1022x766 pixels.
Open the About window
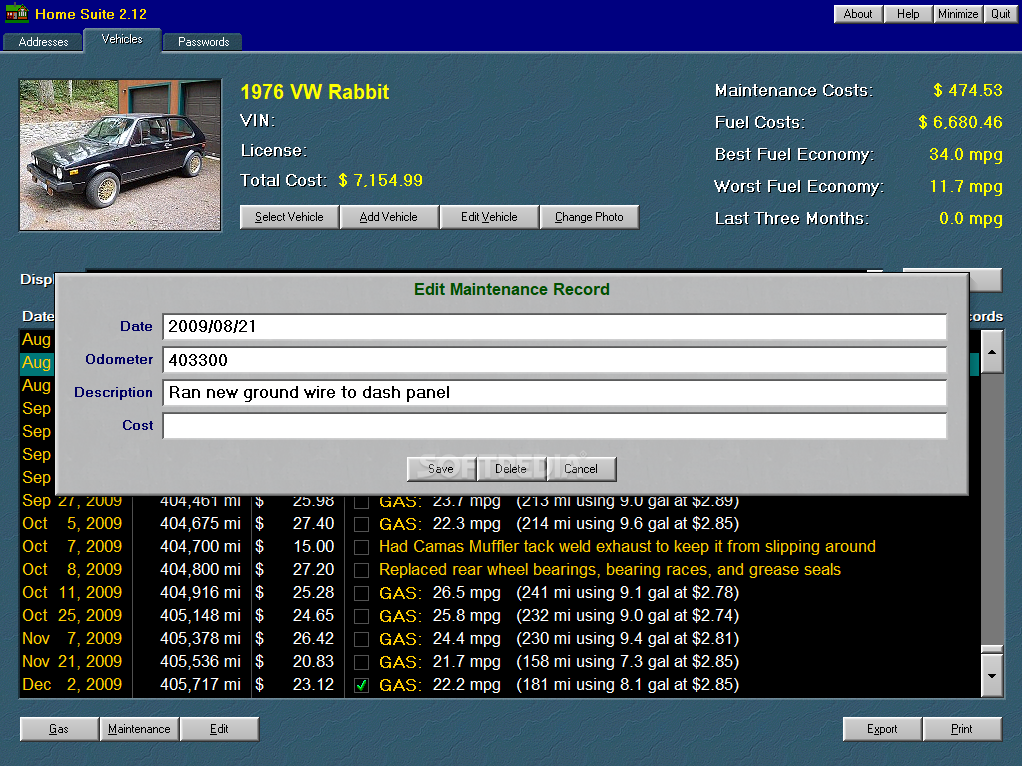coord(858,14)
